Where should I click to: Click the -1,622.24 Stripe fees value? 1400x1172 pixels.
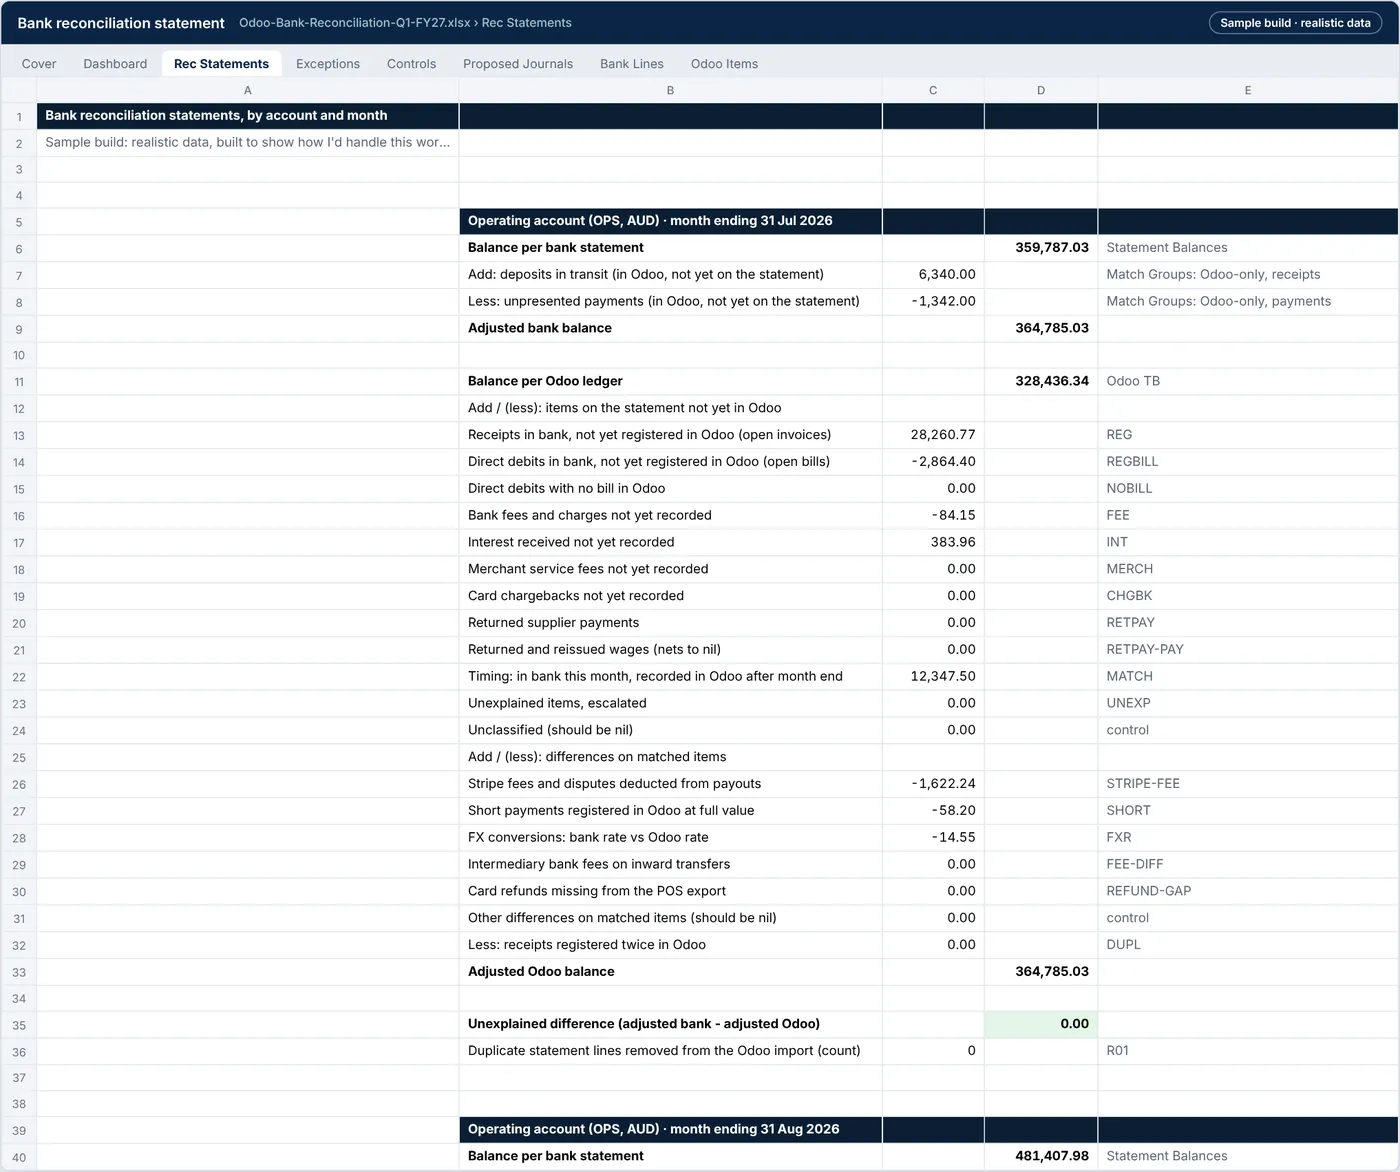tap(933, 784)
